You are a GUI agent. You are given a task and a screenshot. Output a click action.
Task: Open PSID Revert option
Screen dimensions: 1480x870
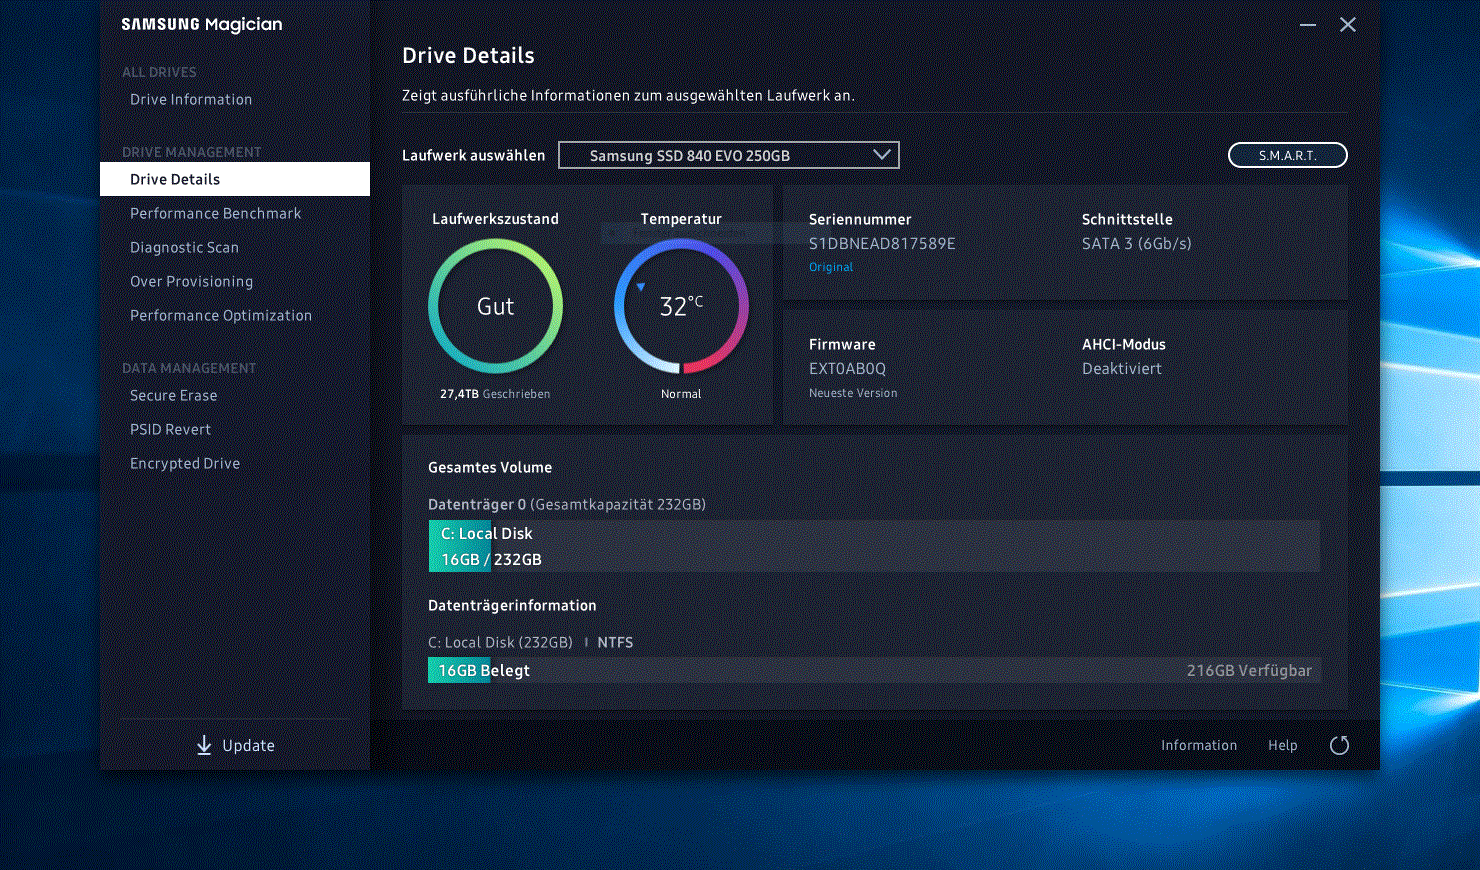[x=170, y=429]
